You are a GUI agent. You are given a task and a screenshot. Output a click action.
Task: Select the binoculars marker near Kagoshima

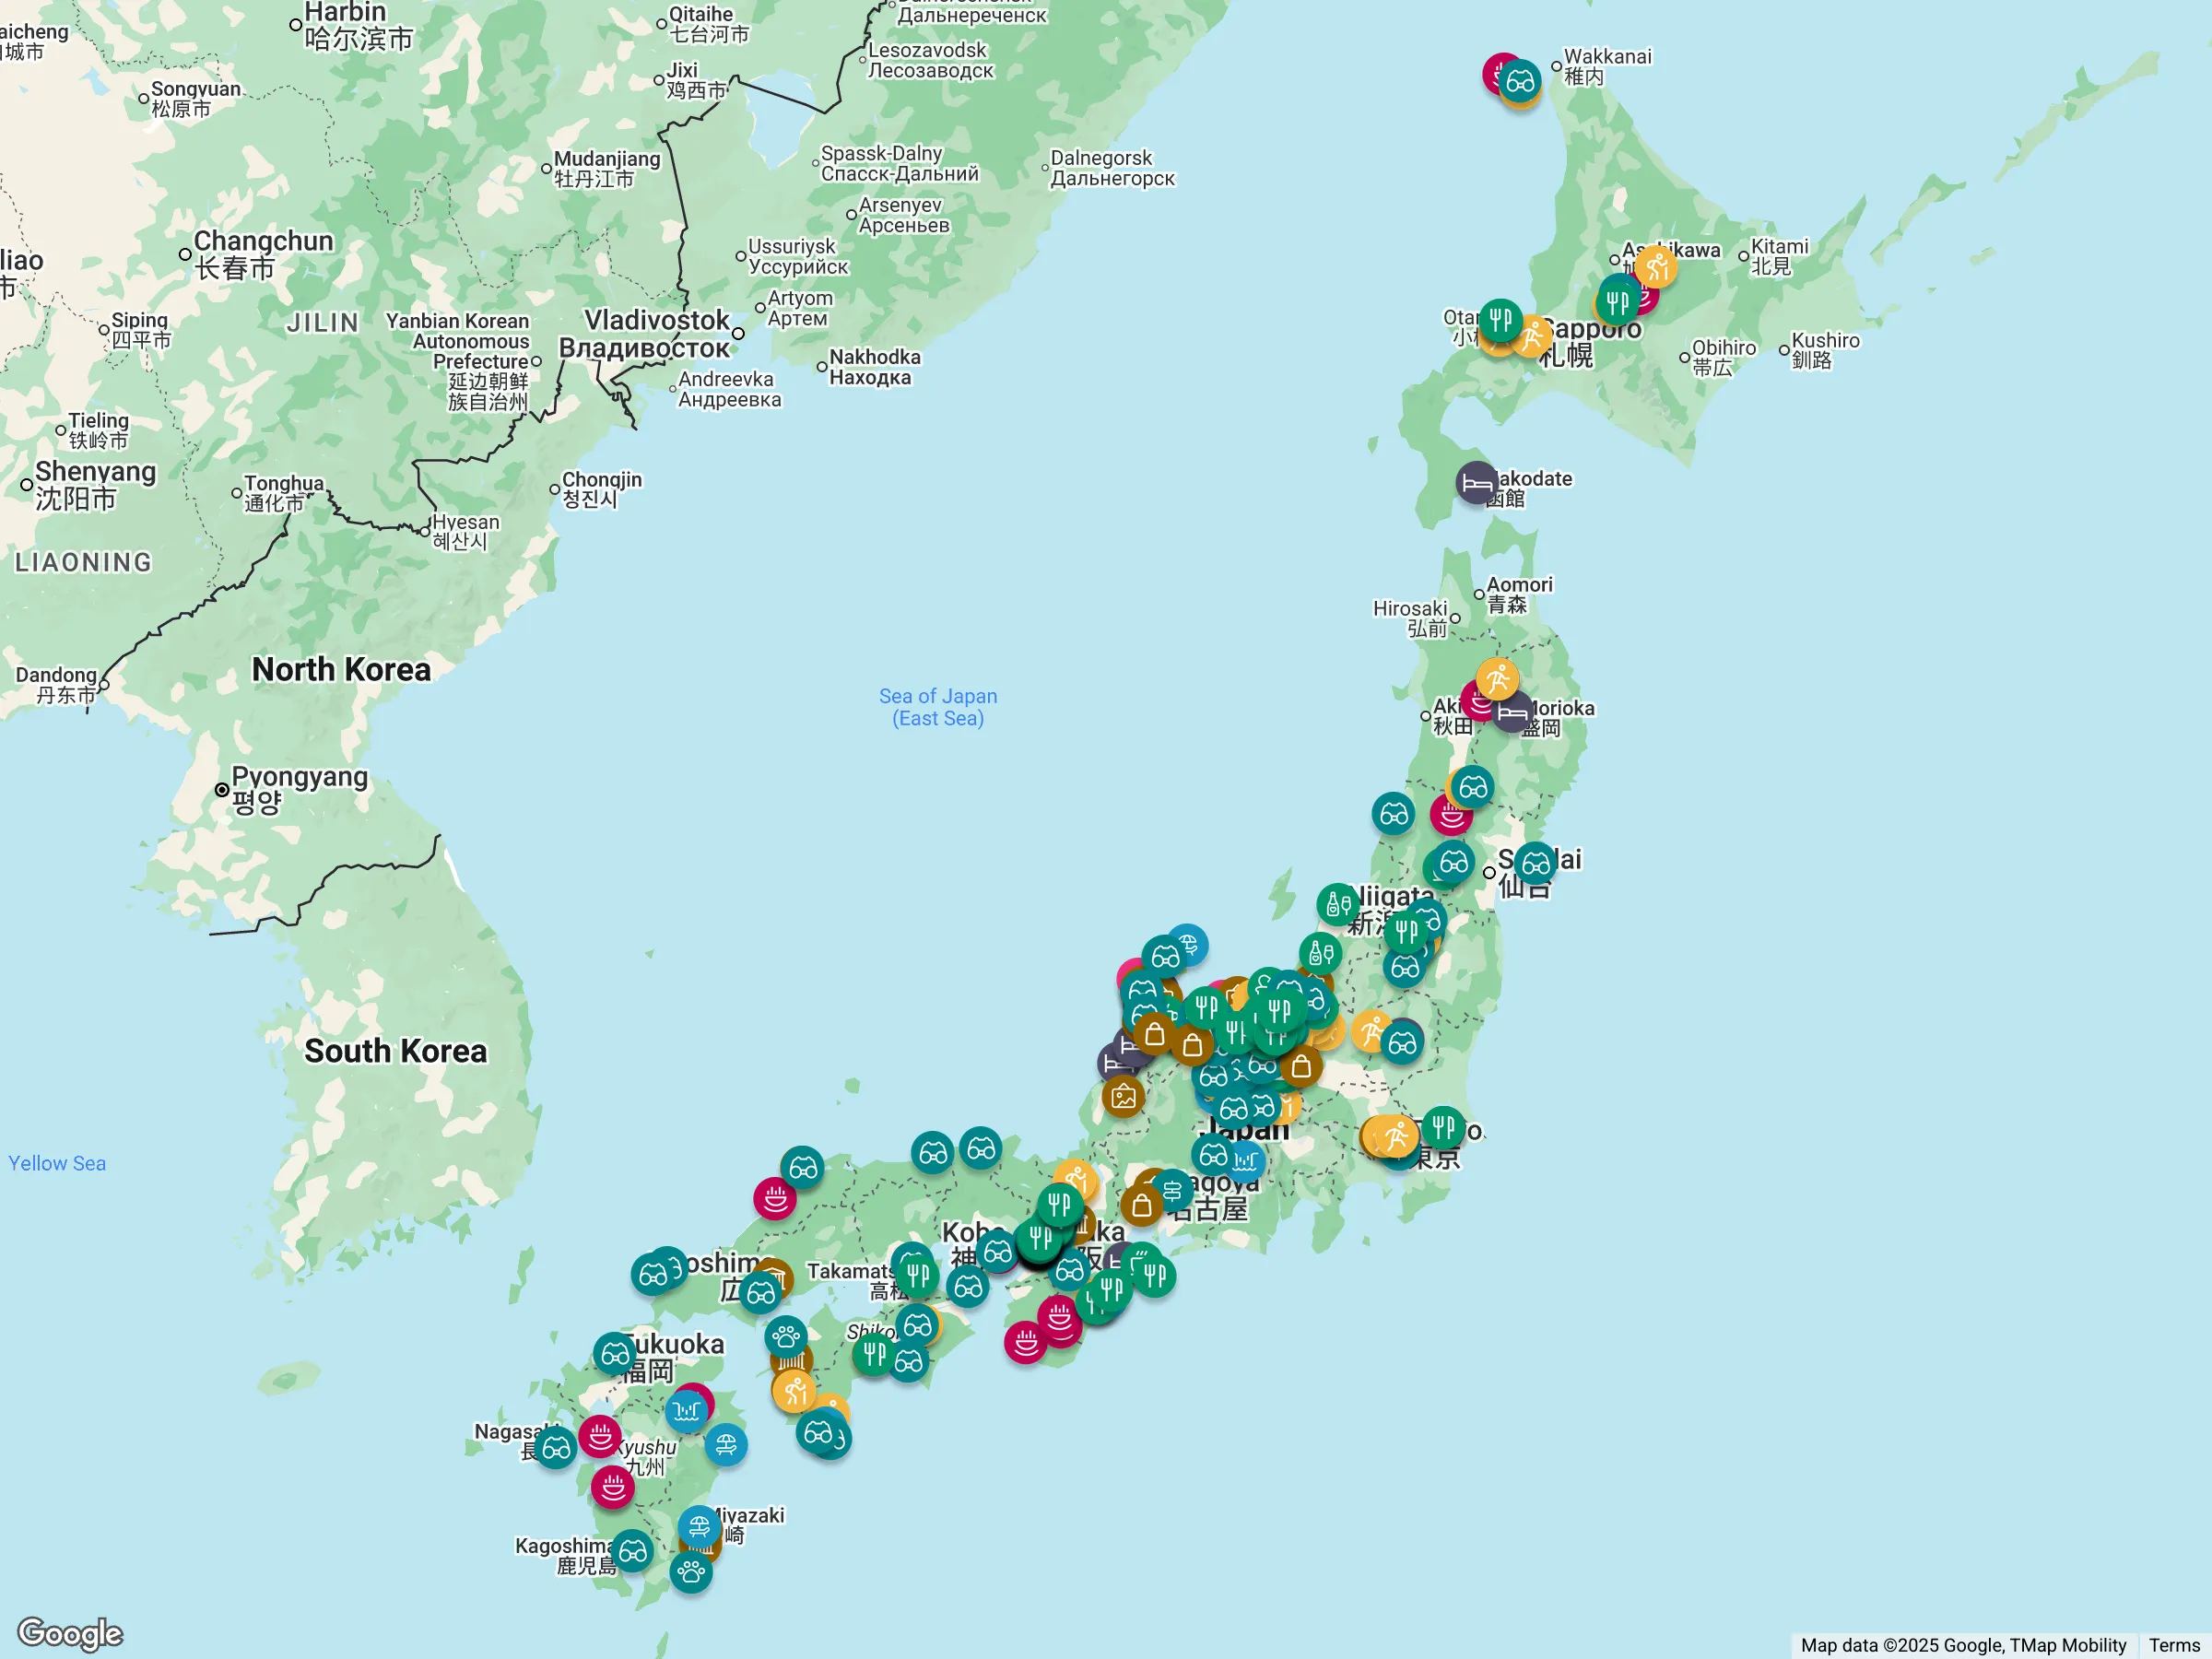(x=633, y=1550)
